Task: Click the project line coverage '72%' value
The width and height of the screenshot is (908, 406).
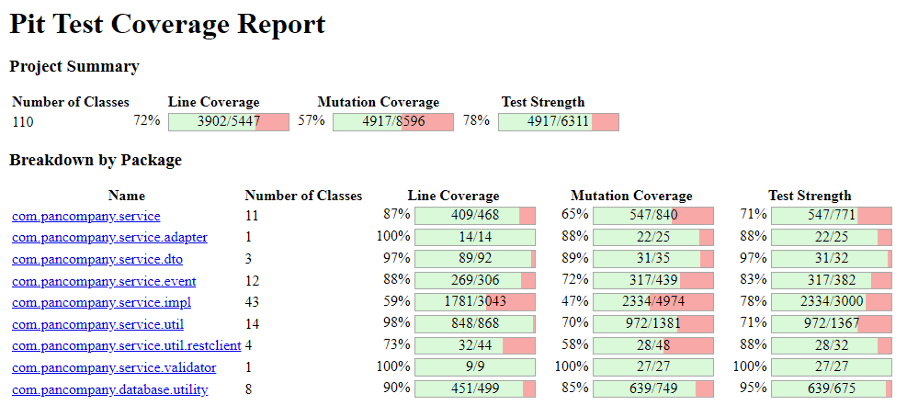Action: point(147,121)
